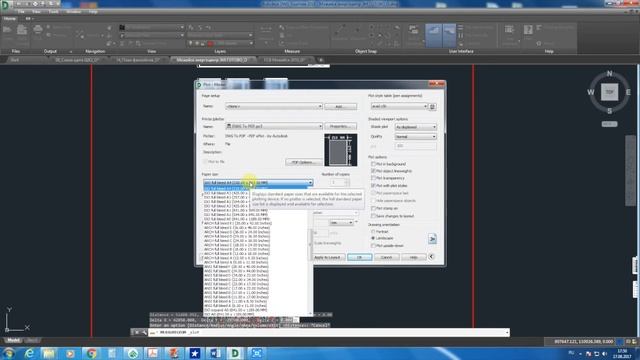Click the ViewCube North compass letter
The image size is (640, 360).
(x=609, y=73)
